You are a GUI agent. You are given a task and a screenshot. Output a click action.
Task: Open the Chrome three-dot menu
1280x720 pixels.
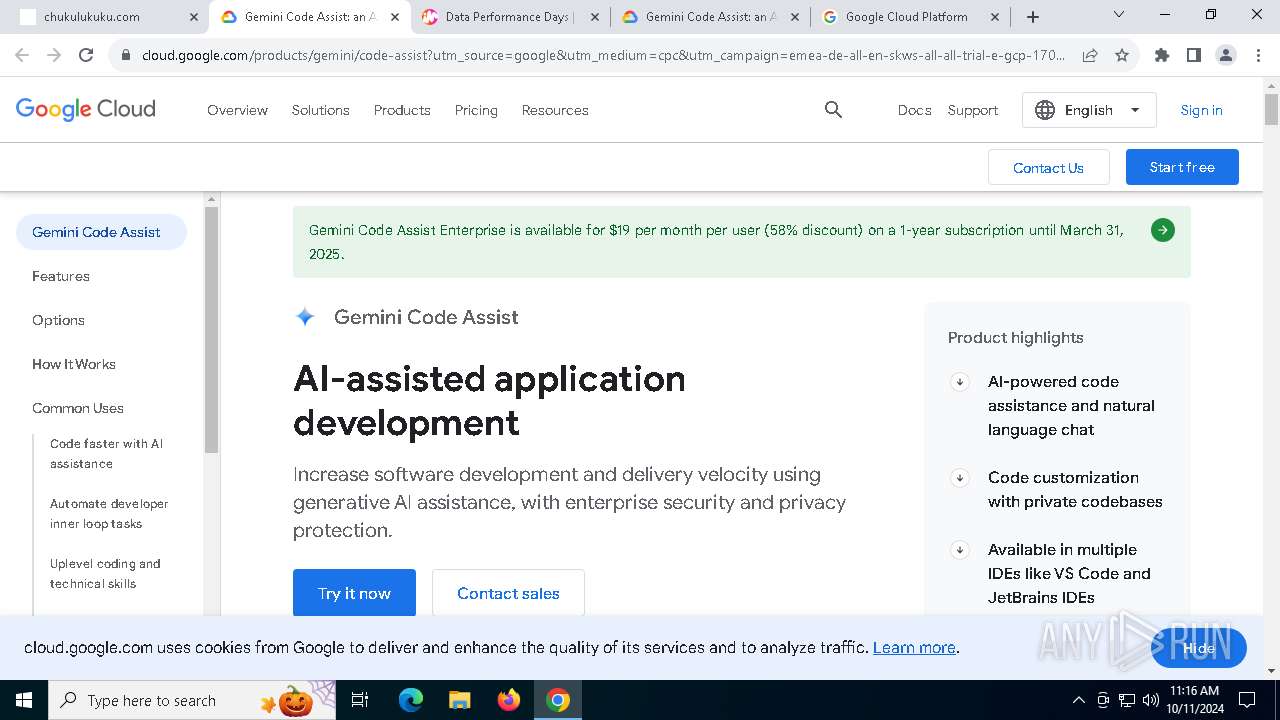pos(1258,56)
